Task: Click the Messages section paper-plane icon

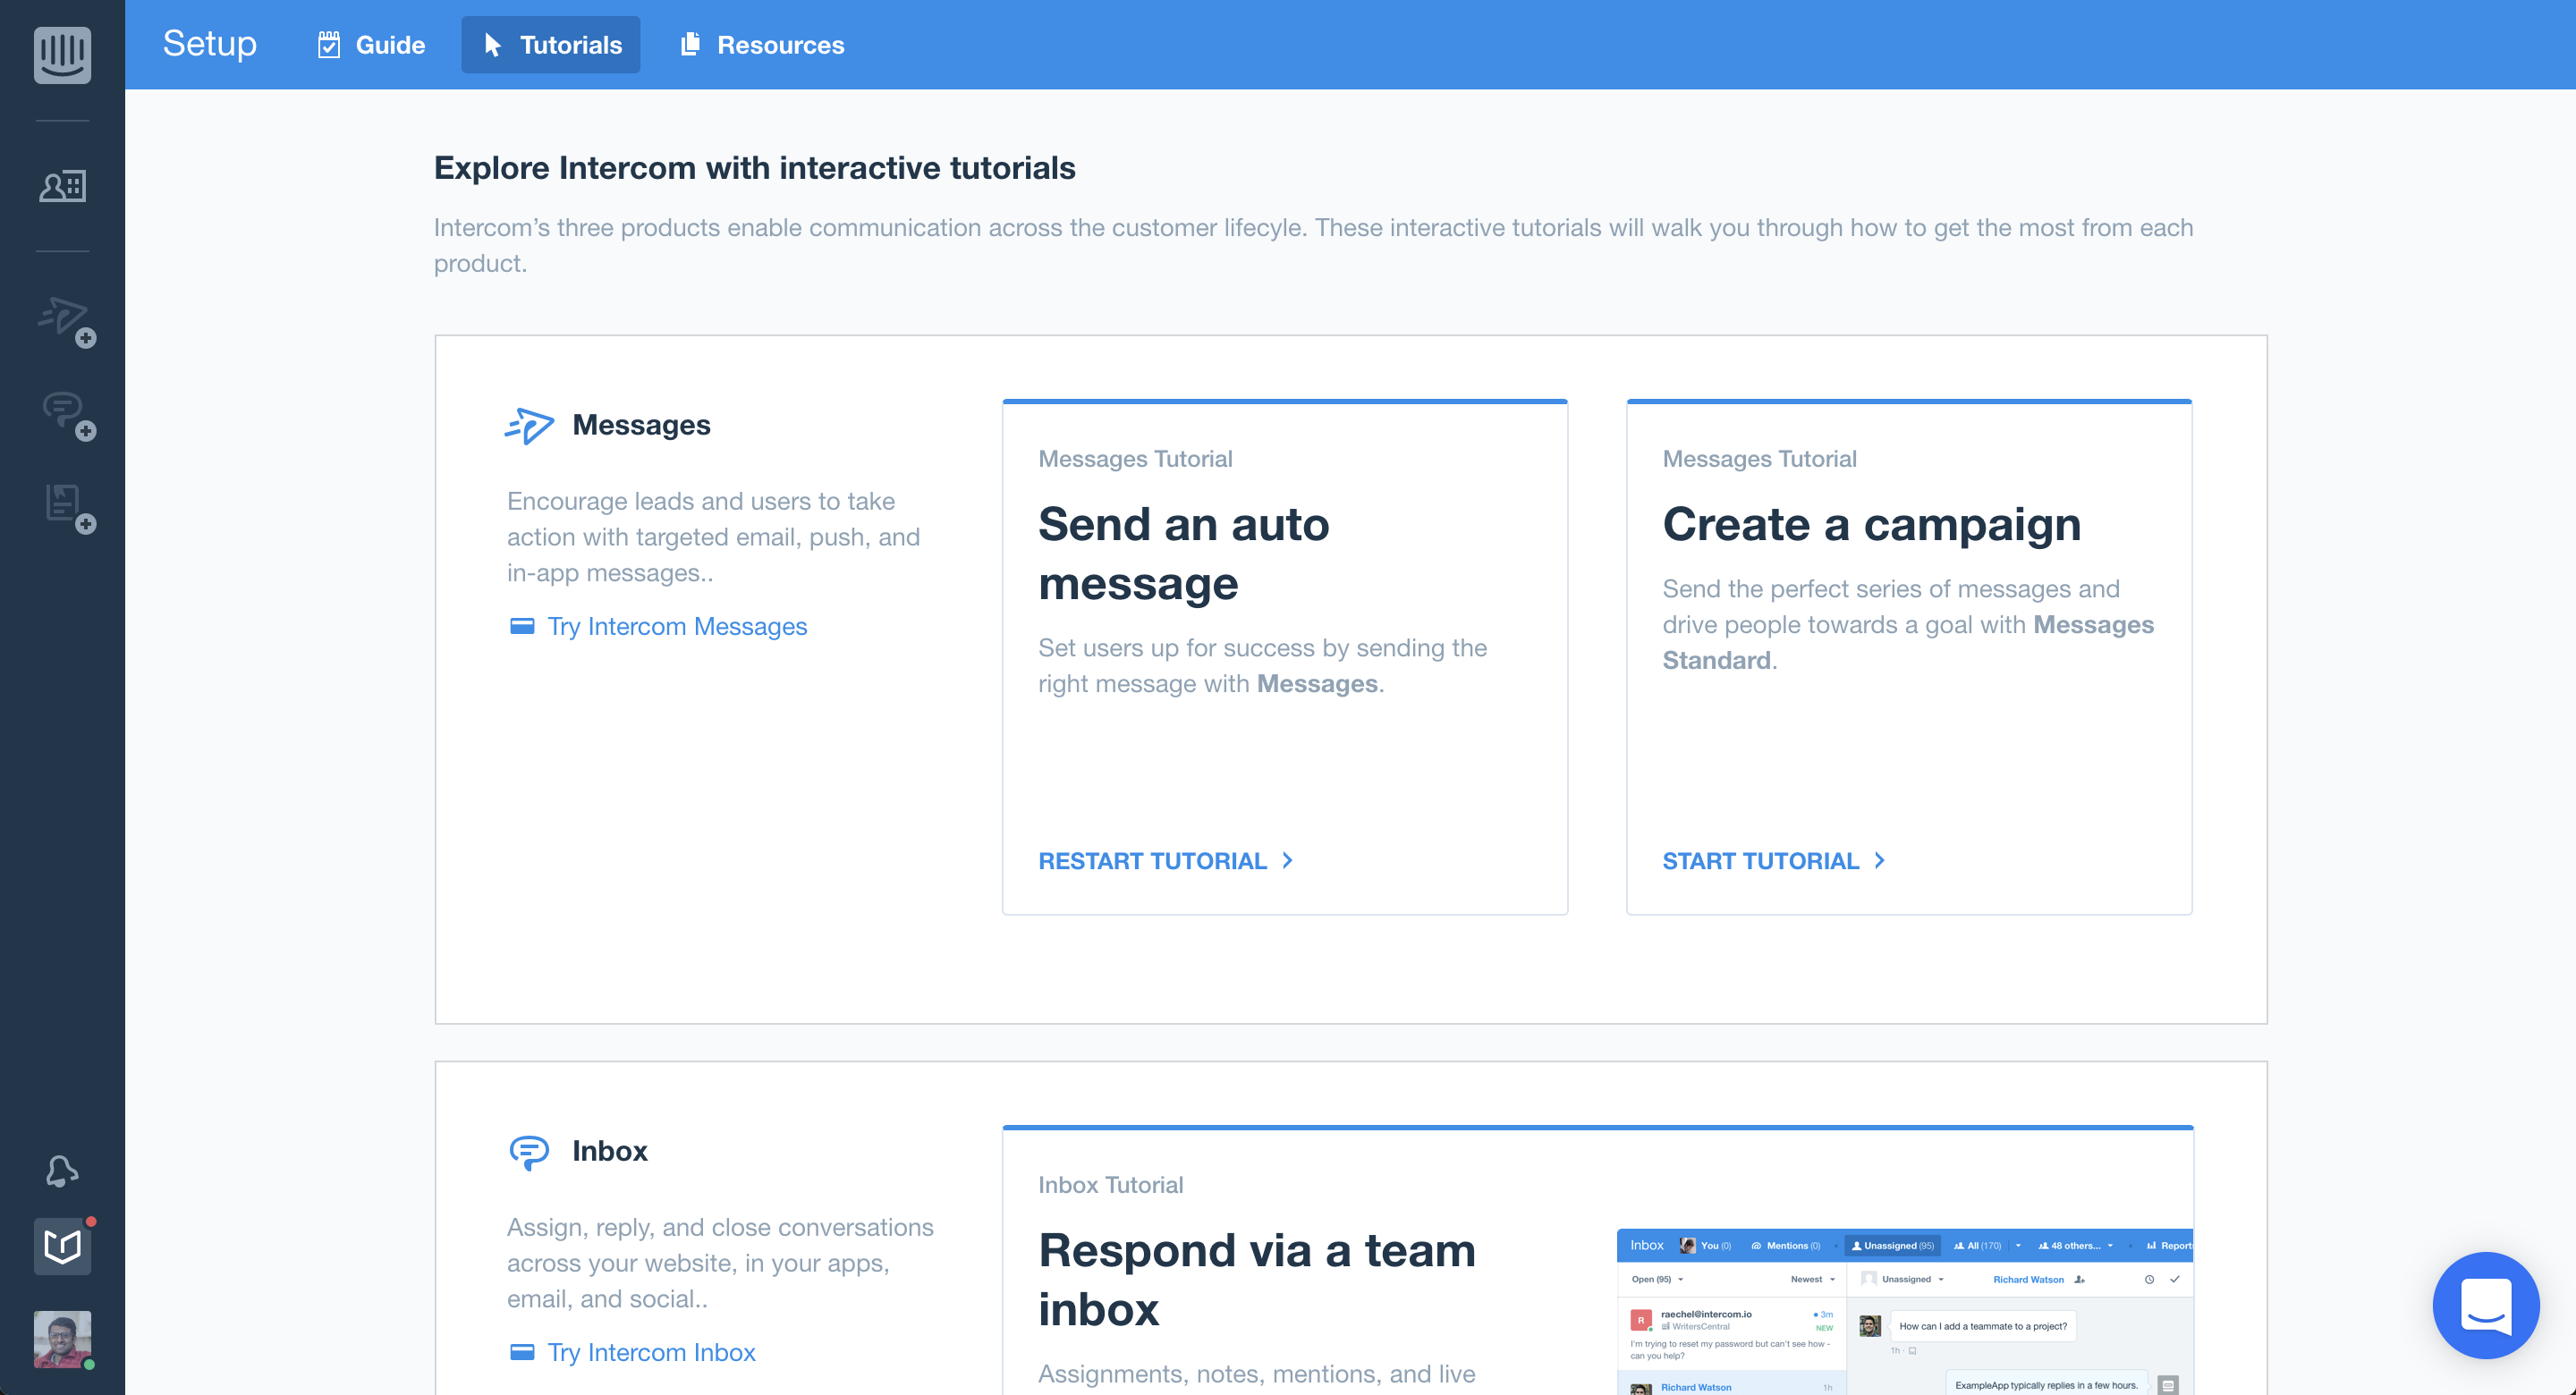Action: (529, 425)
